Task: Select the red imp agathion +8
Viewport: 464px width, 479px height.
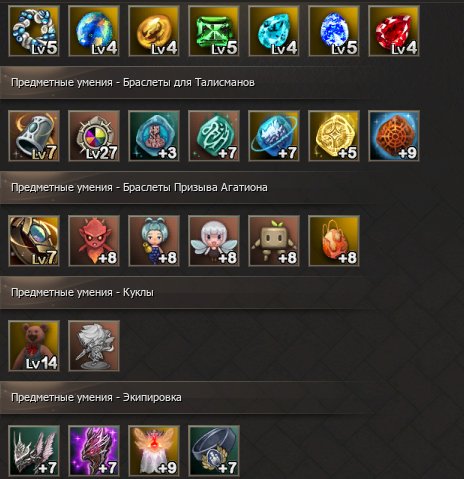Action: tap(94, 241)
